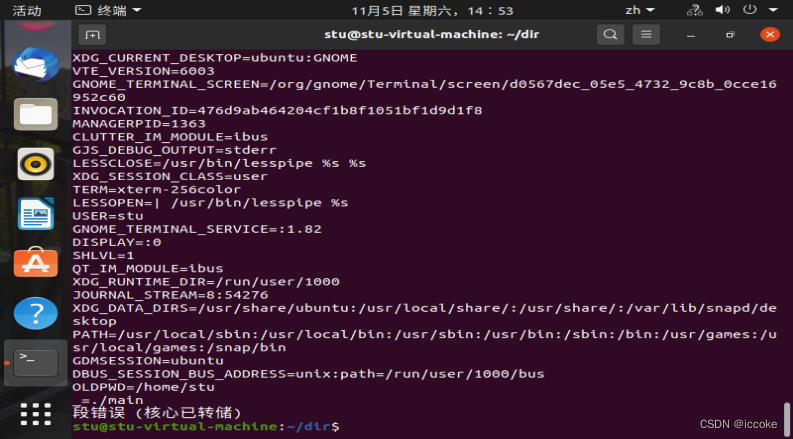Open the clock showing 11月5日 星期六

pyautogui.click(x=432, y=10)
